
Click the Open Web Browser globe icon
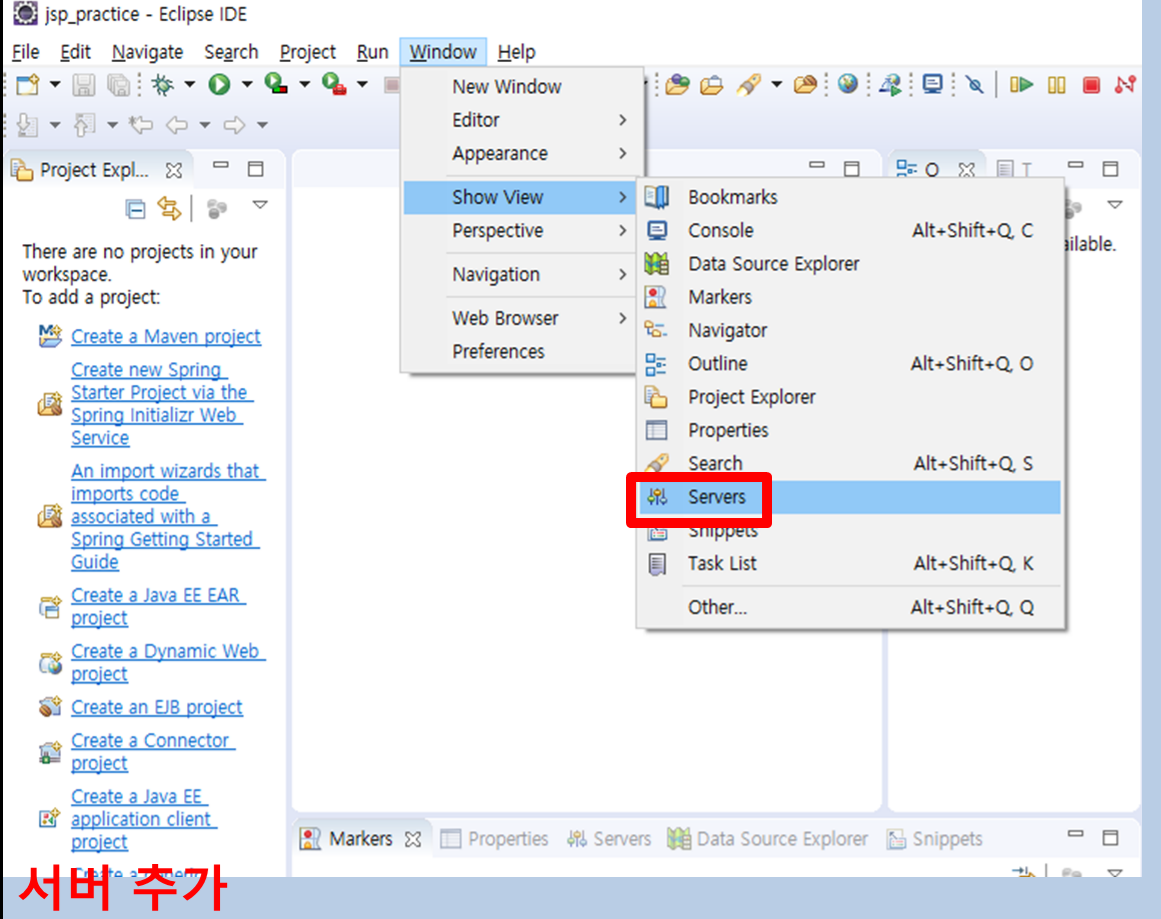click(x=848, y=84)
